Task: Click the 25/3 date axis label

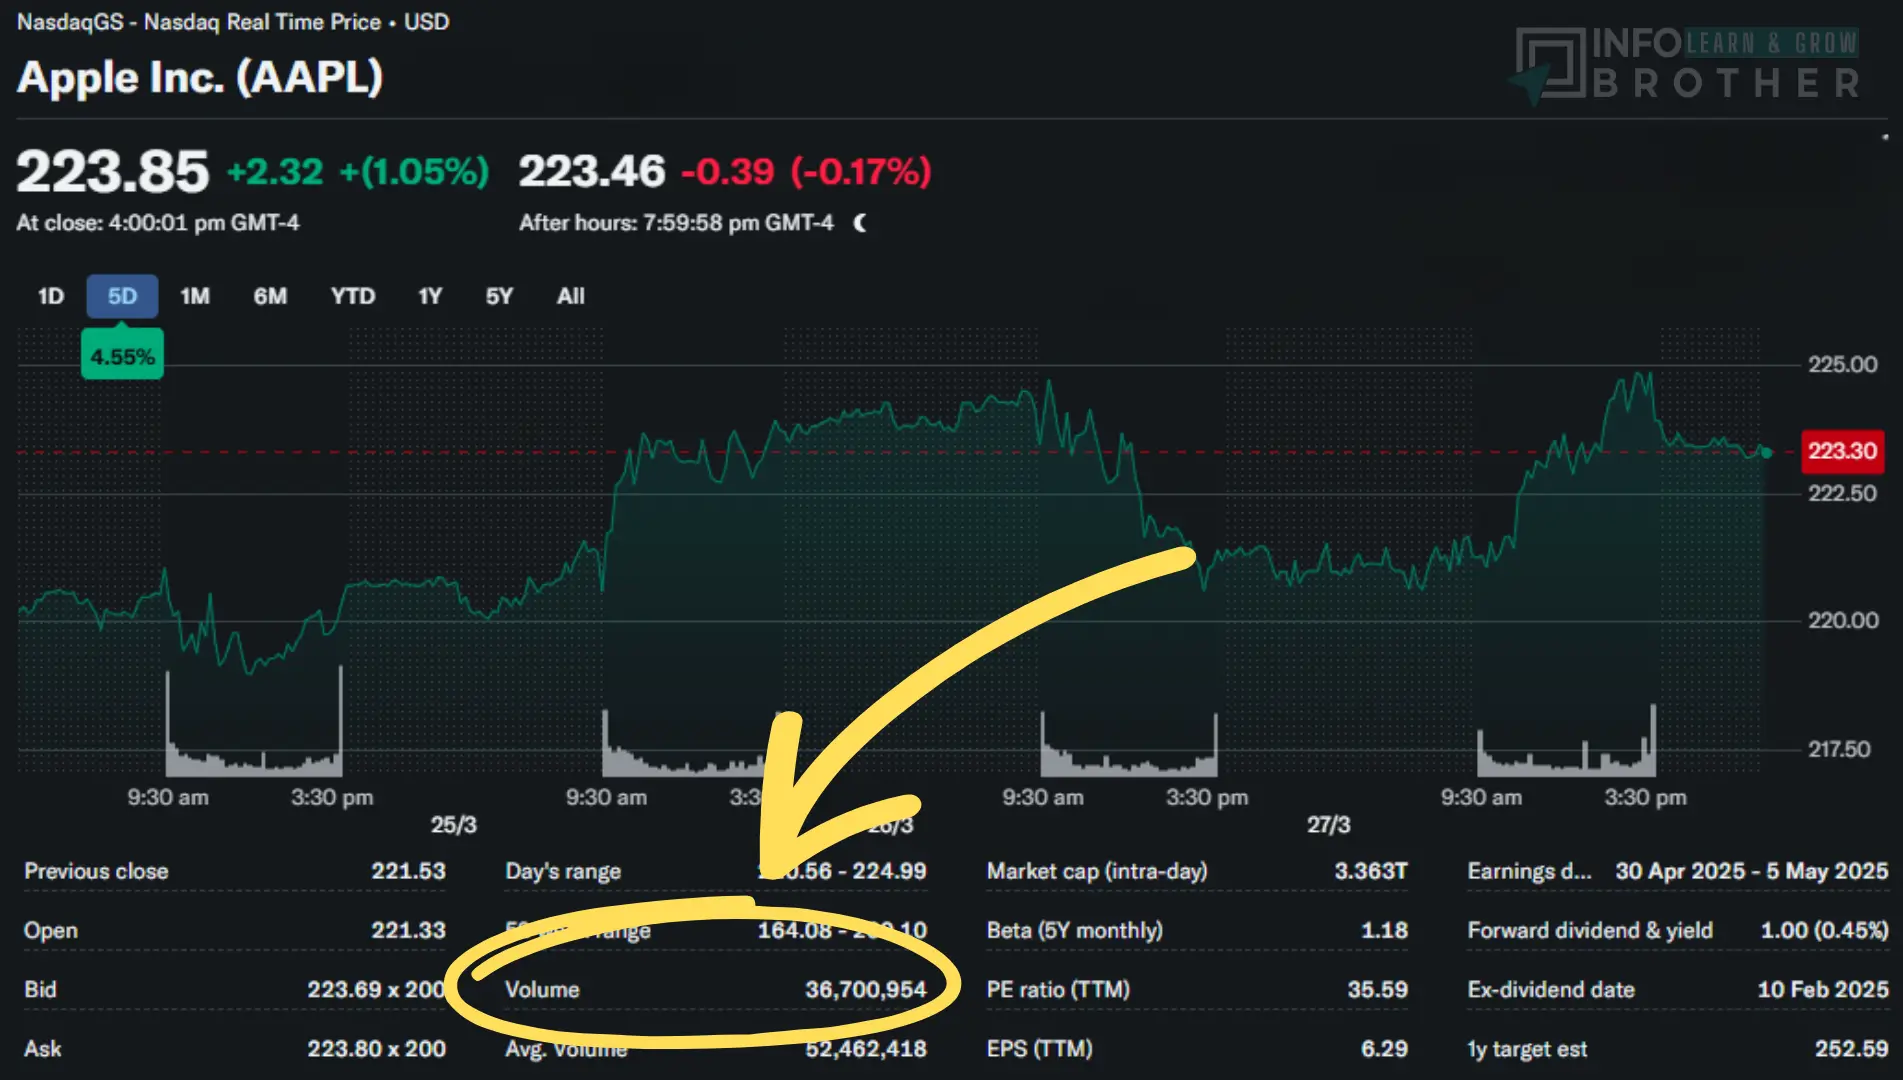Action: tap(453, 825)
